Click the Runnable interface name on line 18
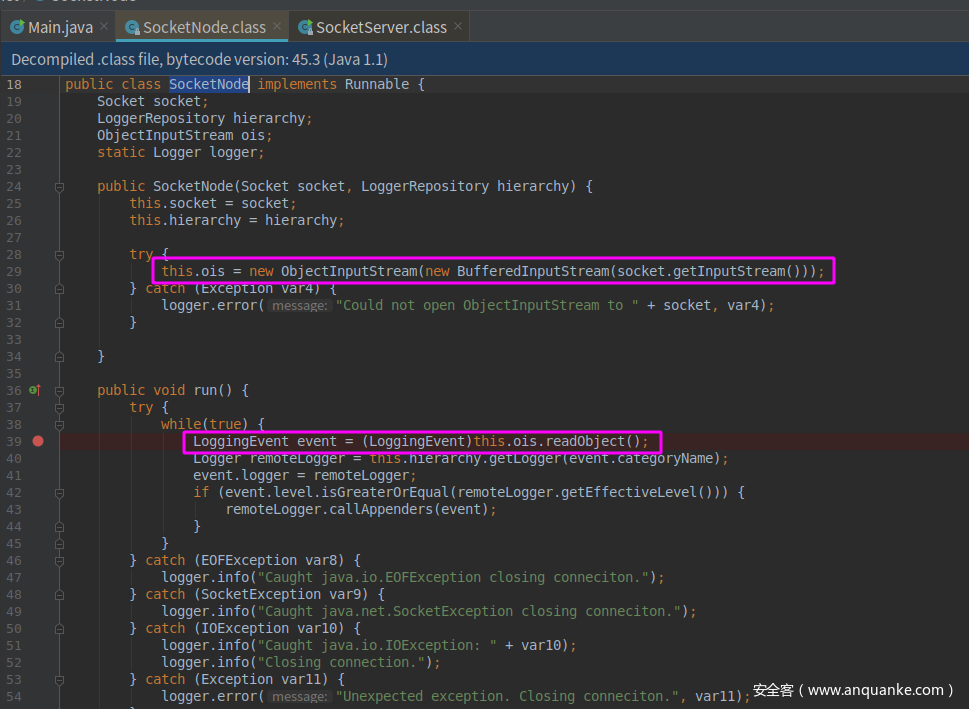969x709 pixels. click(x=376, y=84)
